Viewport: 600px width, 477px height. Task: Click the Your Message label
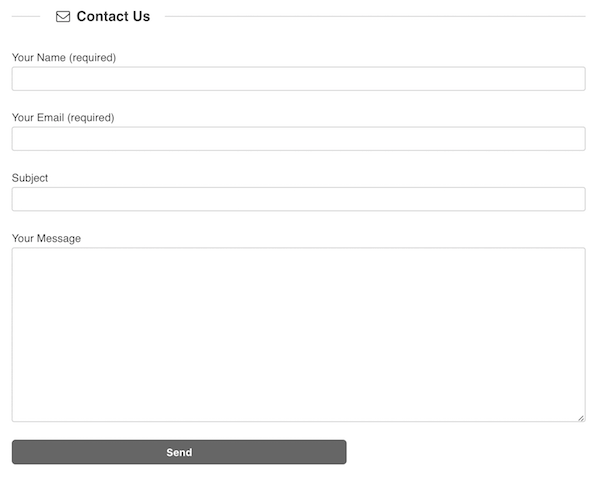[46, 238]
